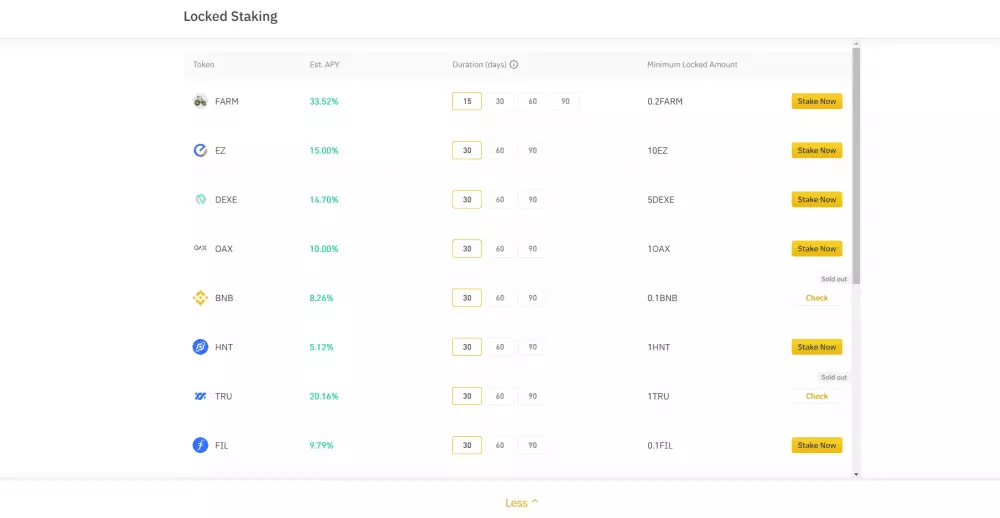Select 60 days duration for HNT

click(x=500, y=347)
